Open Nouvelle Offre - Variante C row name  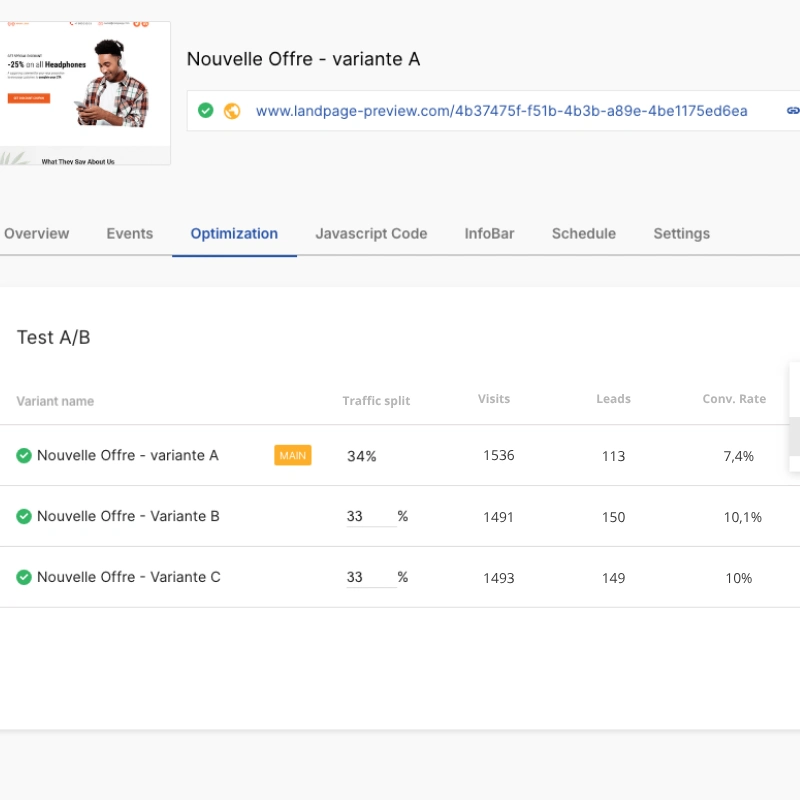(129, 577)
